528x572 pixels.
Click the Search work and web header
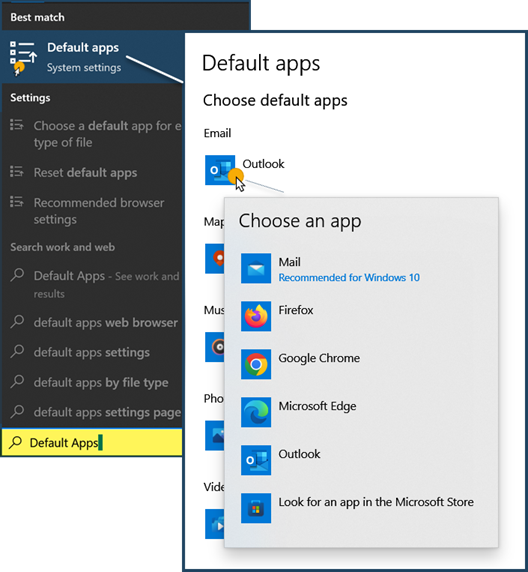click(x=62, y=247)
